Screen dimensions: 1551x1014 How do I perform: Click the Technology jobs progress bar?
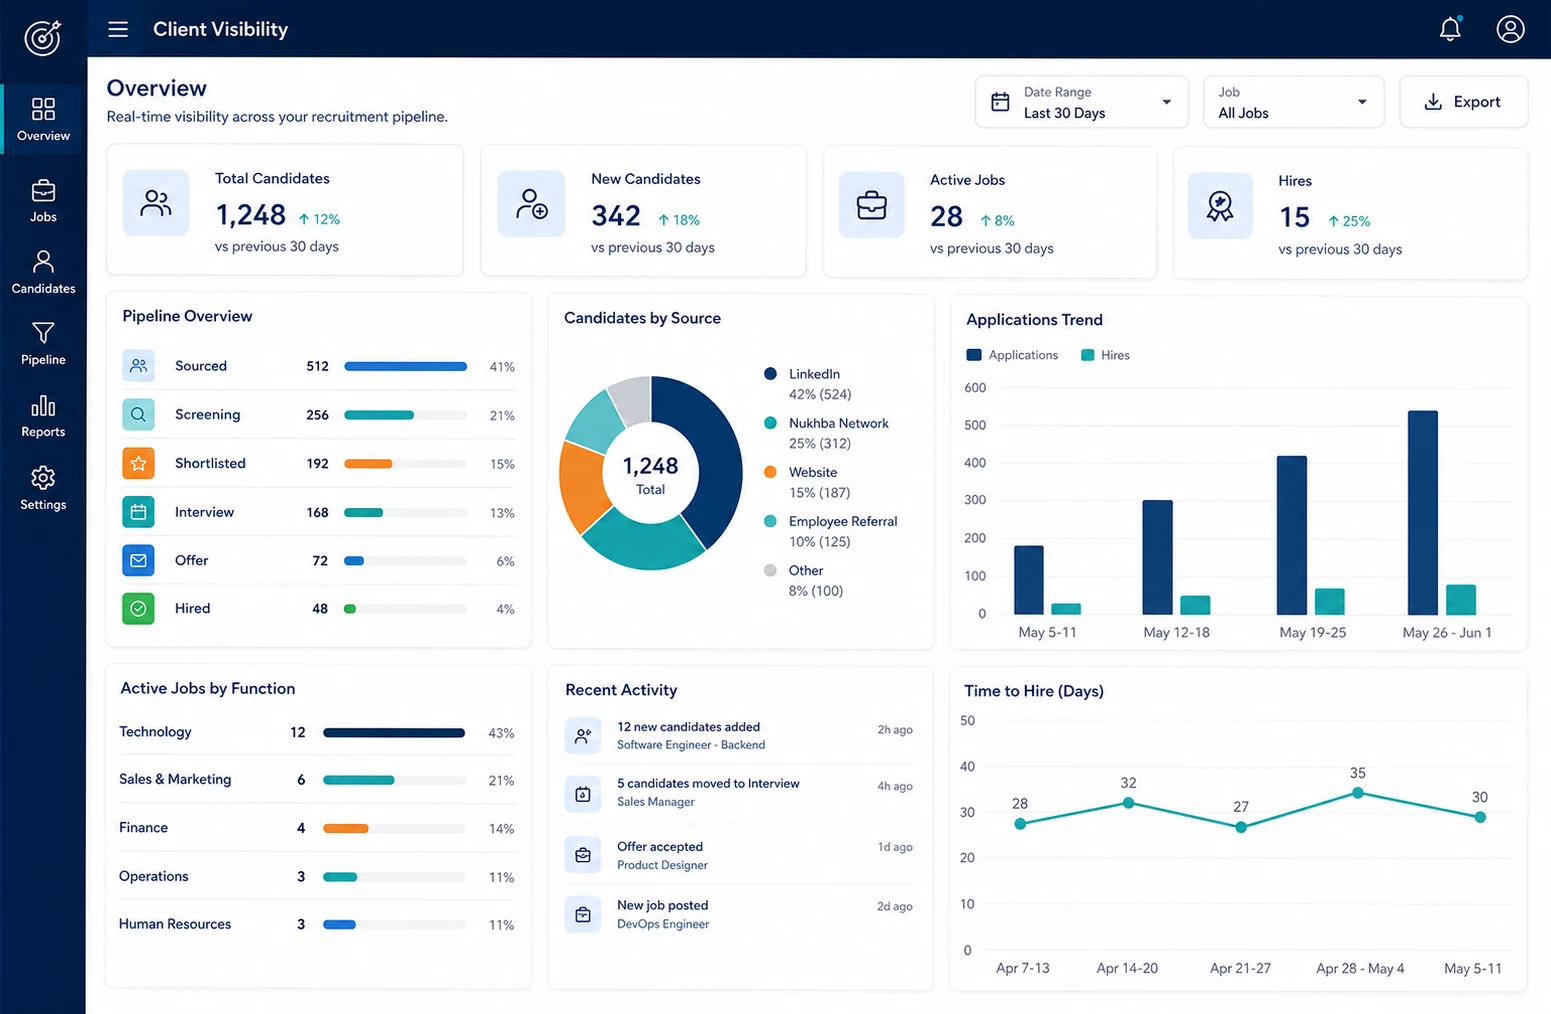394,733
